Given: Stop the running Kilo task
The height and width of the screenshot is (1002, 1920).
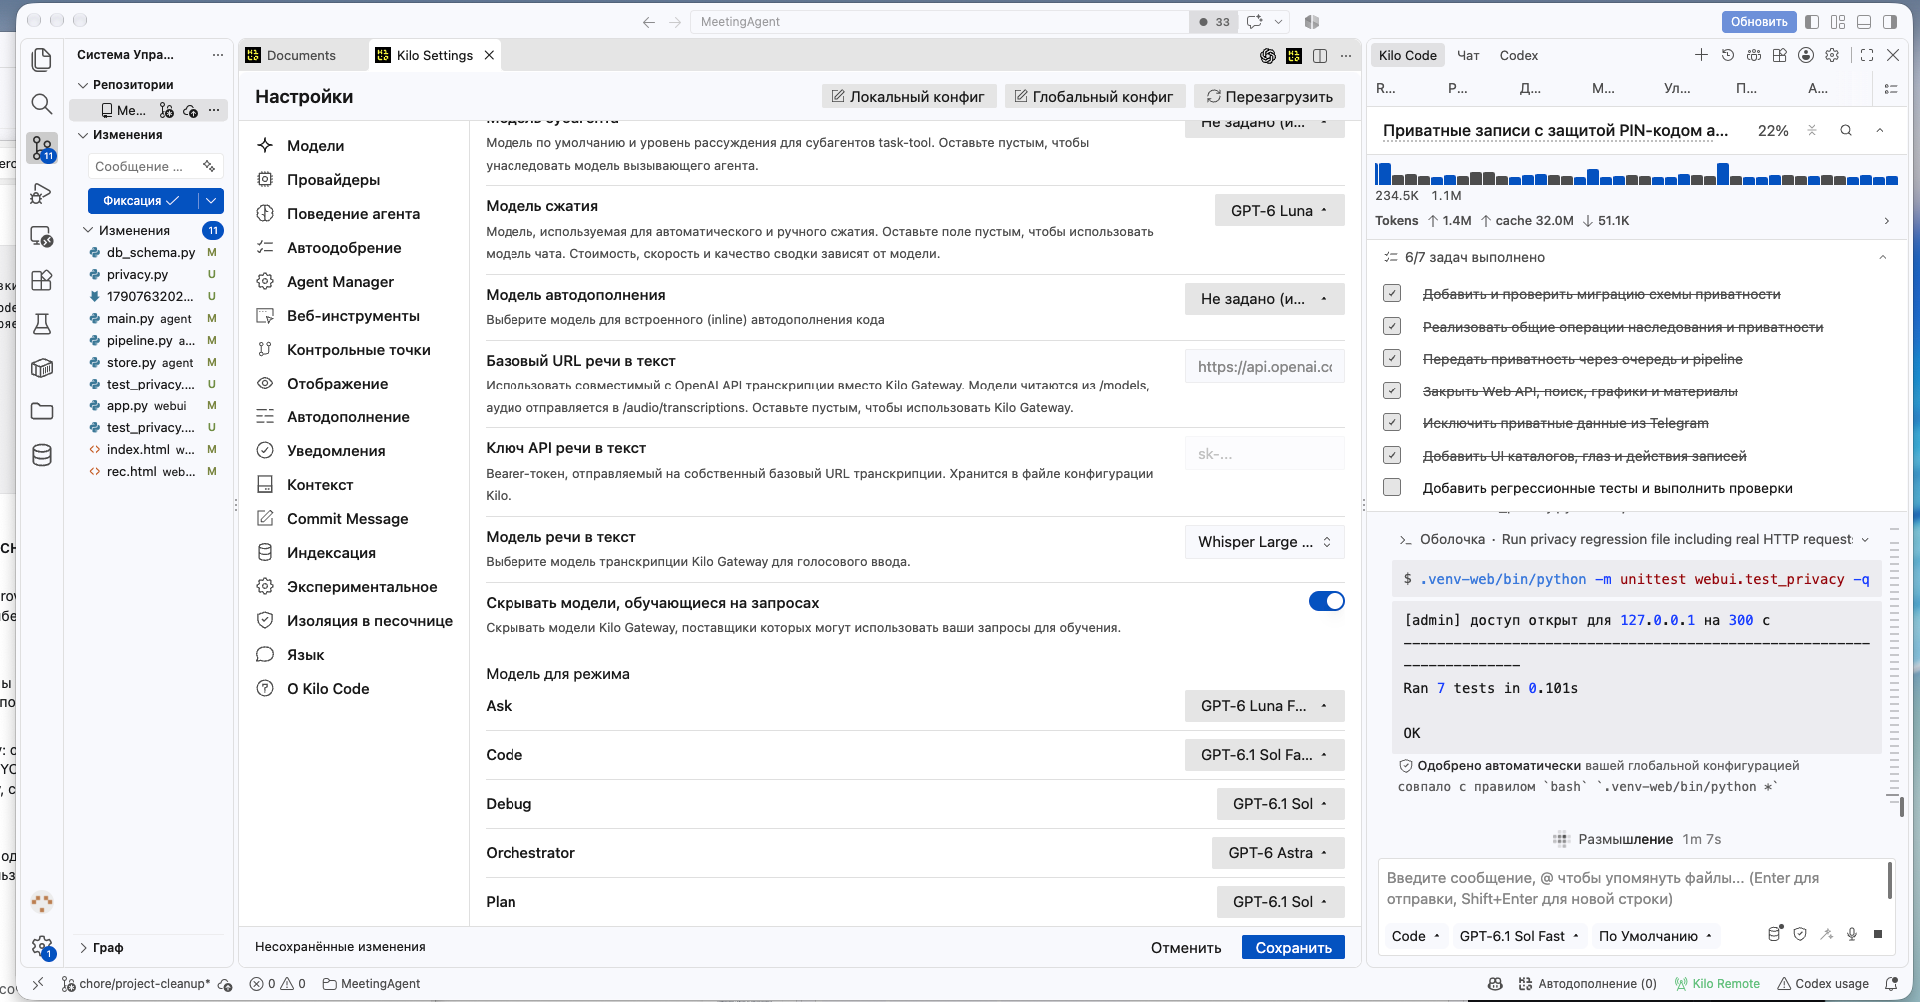Looking at the screenshot, I should [x=1878, y=934].
